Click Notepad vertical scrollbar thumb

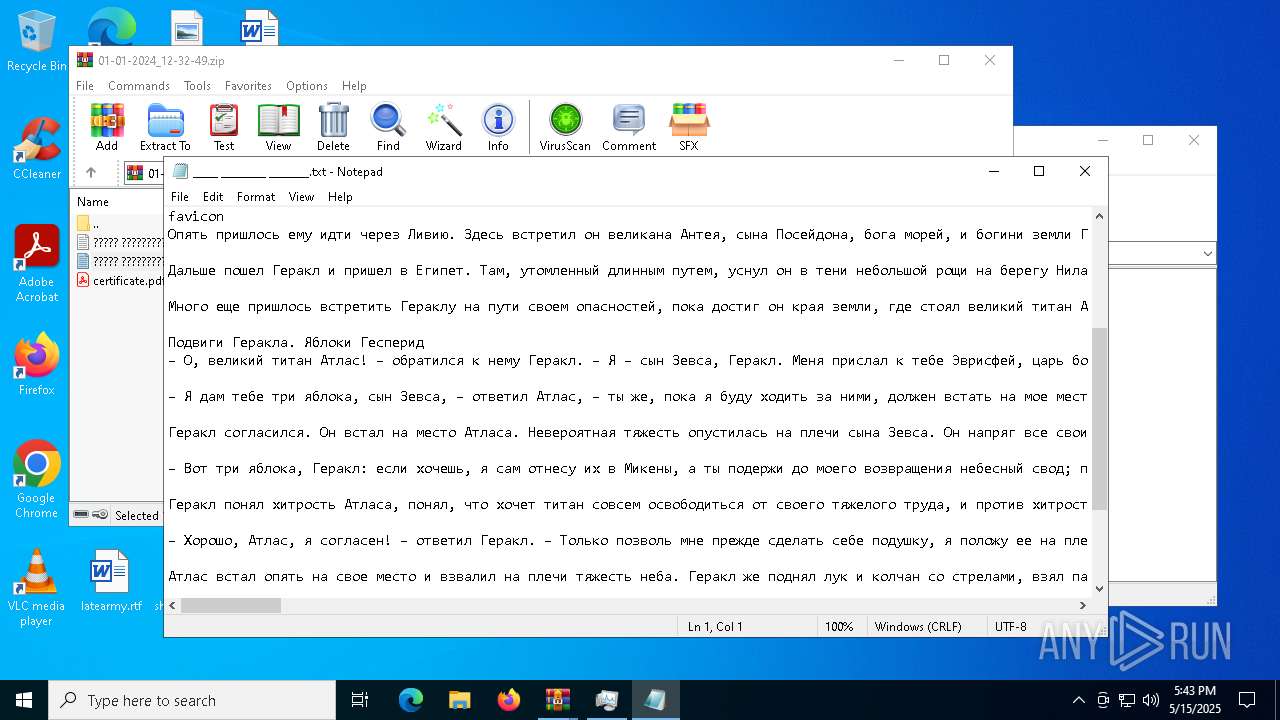click(x=1099, y=418)
